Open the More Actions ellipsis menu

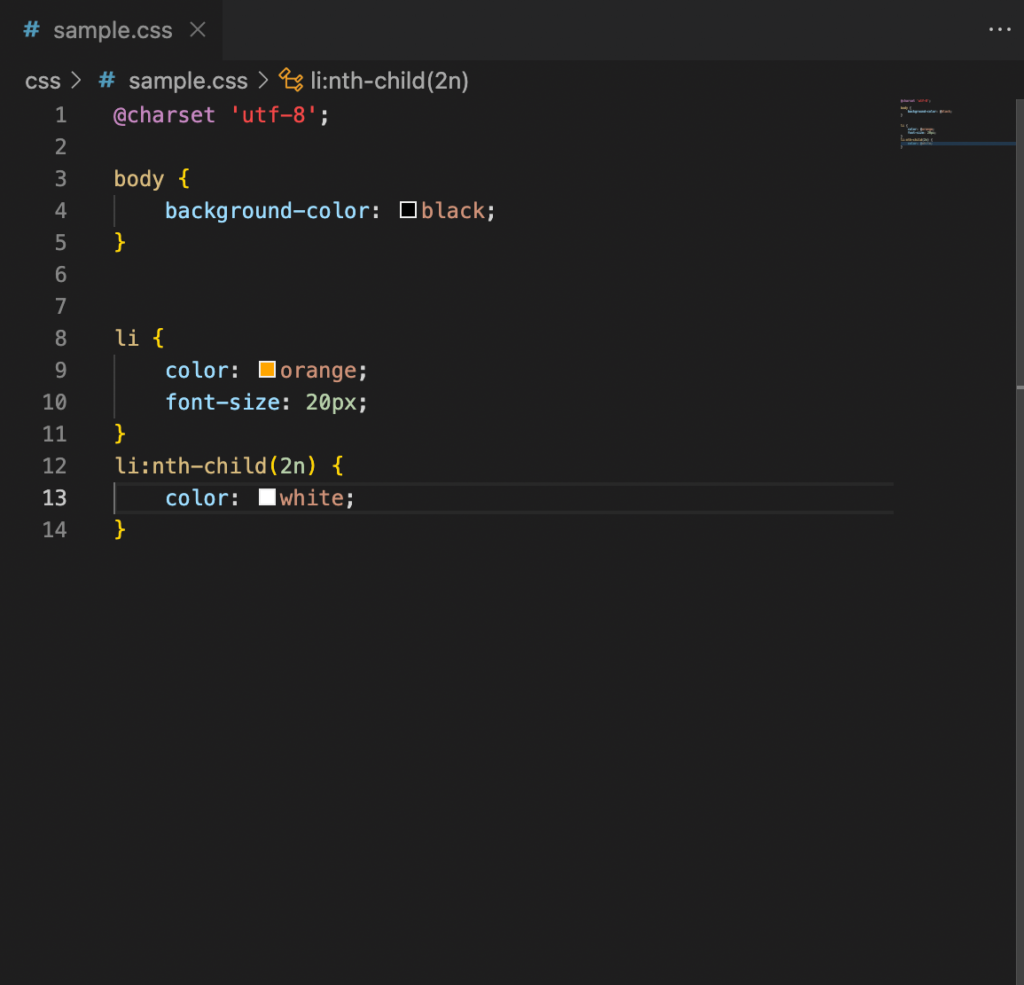pyautogui.click(x=999, y=30)
